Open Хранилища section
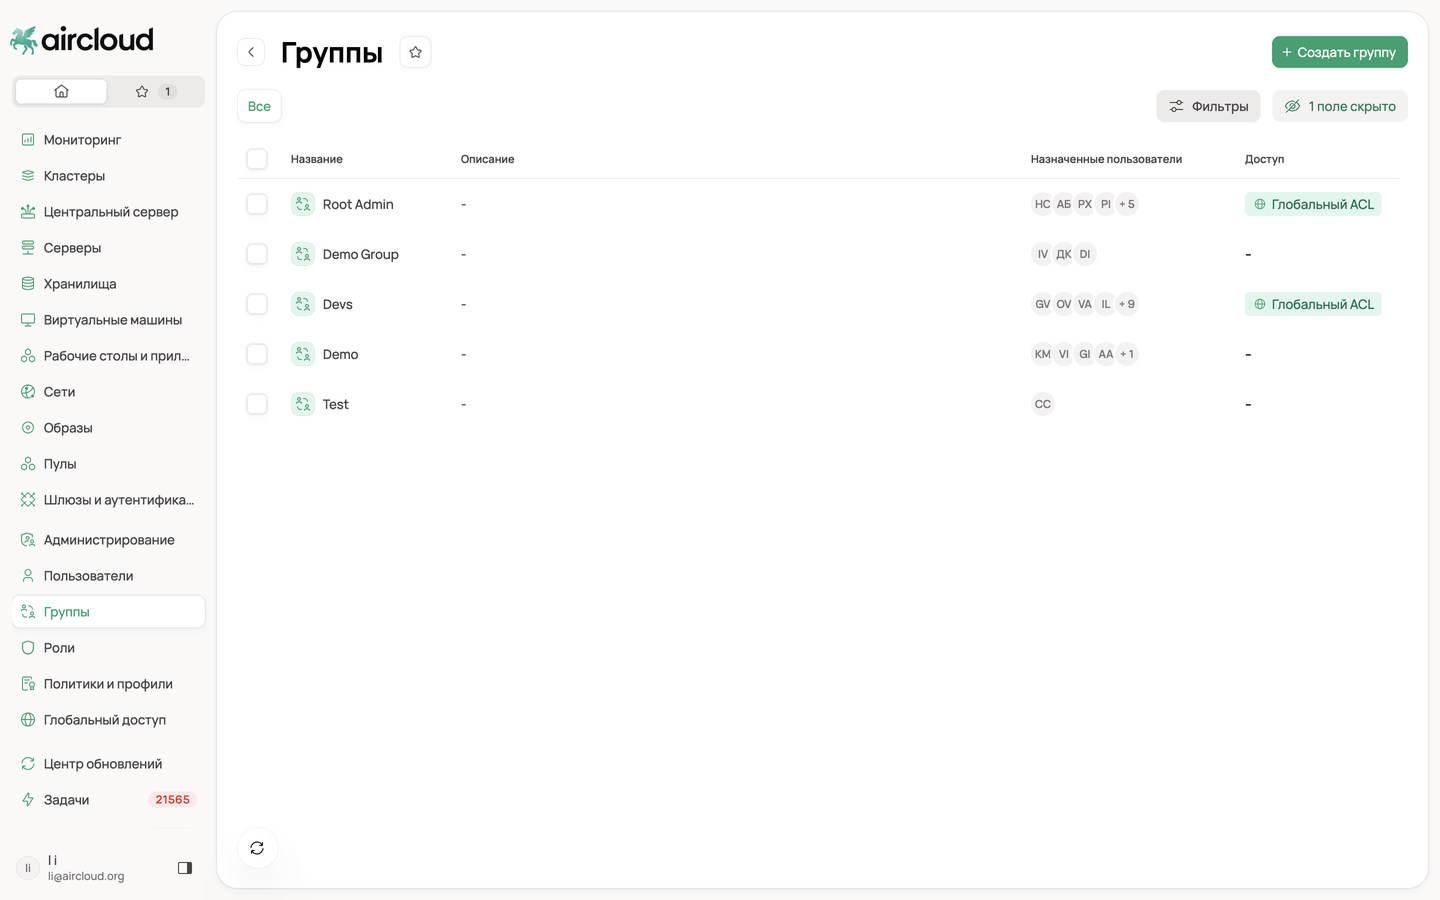The height and width of the screenshot is (900, 1440). click(x=108, y=284)
